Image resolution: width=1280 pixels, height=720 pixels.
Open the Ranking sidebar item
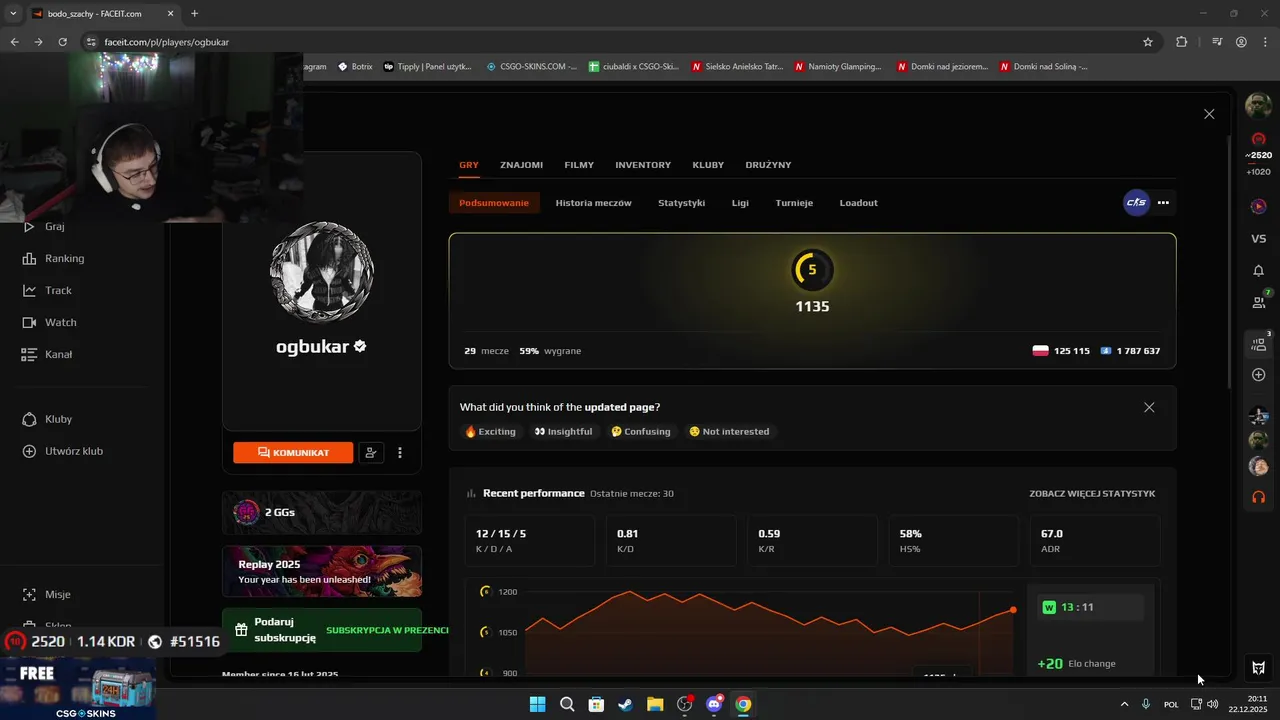53,258
